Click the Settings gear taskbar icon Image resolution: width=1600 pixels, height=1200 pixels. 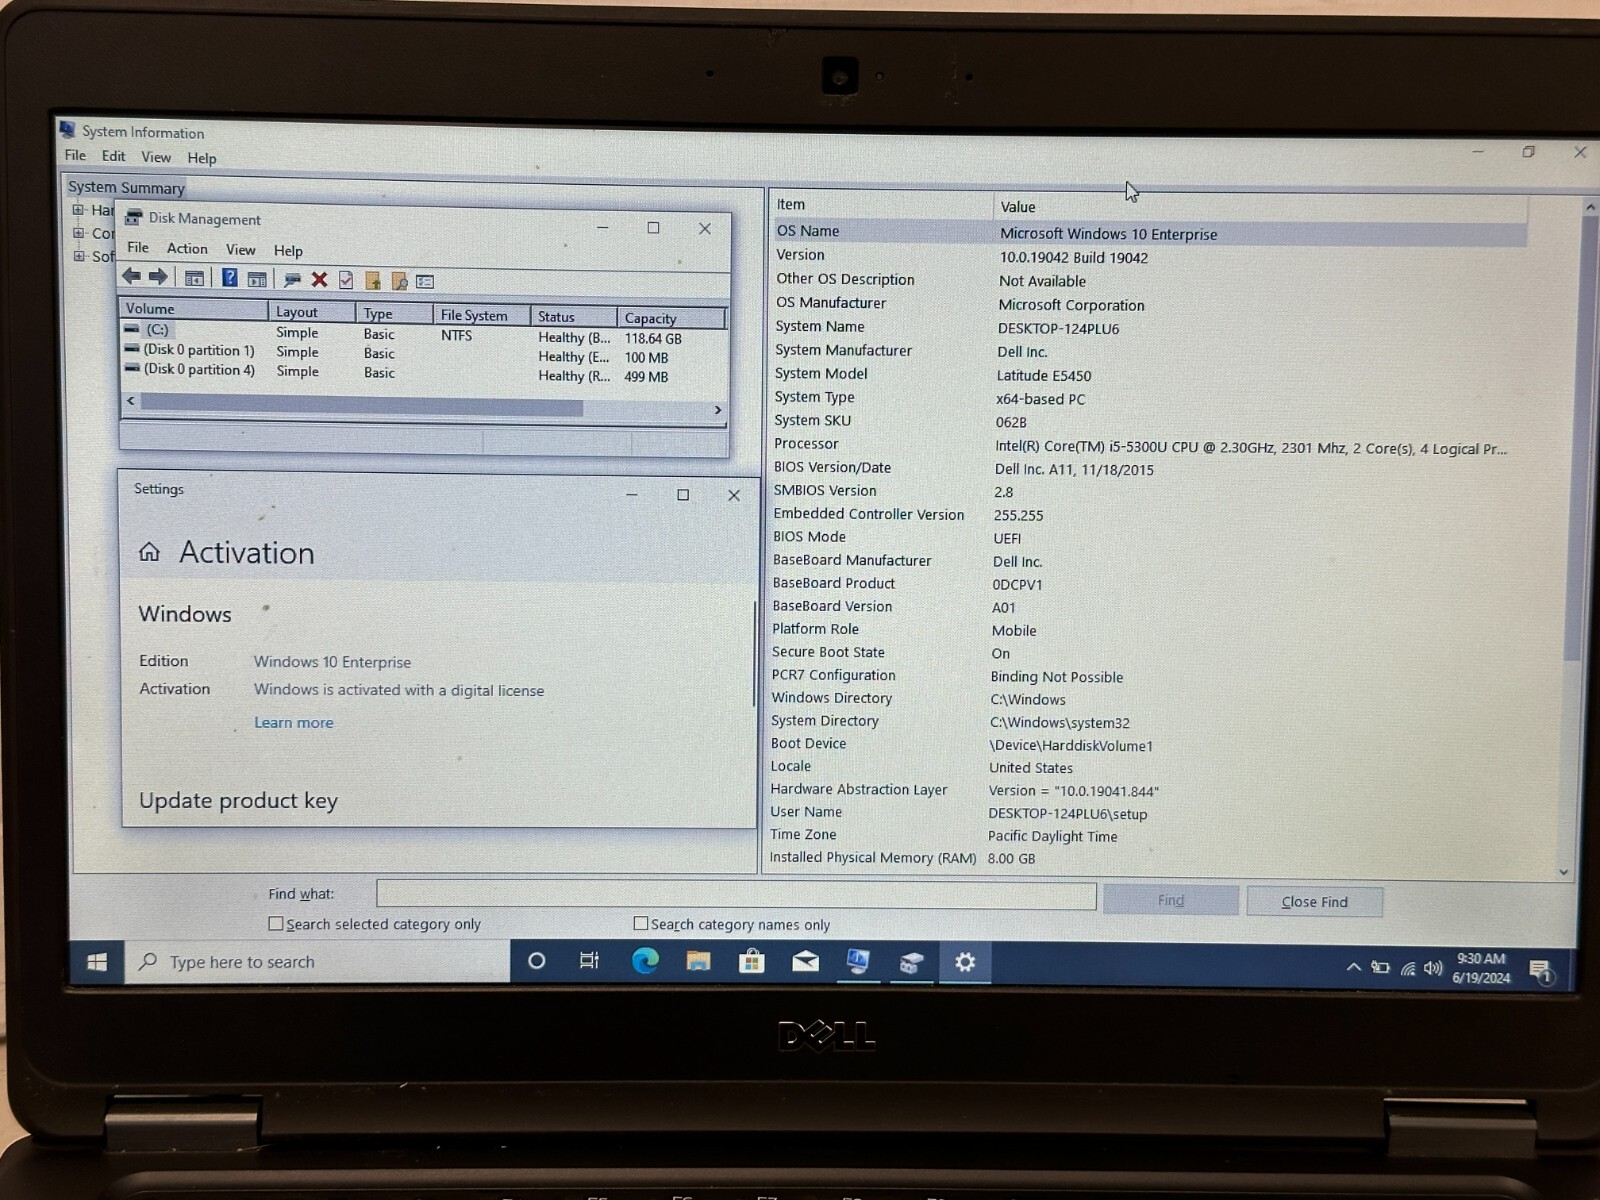pyautogui.click(x=965, y=962)
